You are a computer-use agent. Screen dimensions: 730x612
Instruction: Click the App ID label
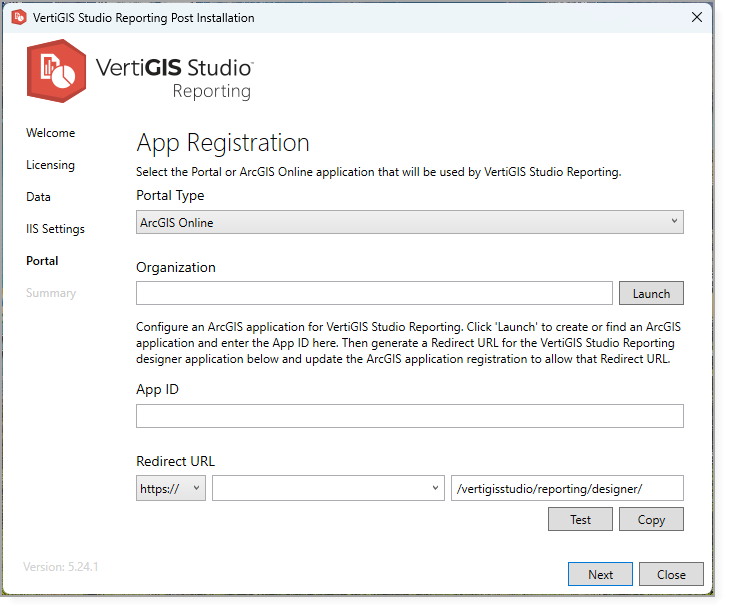click(x=157, y=390)
